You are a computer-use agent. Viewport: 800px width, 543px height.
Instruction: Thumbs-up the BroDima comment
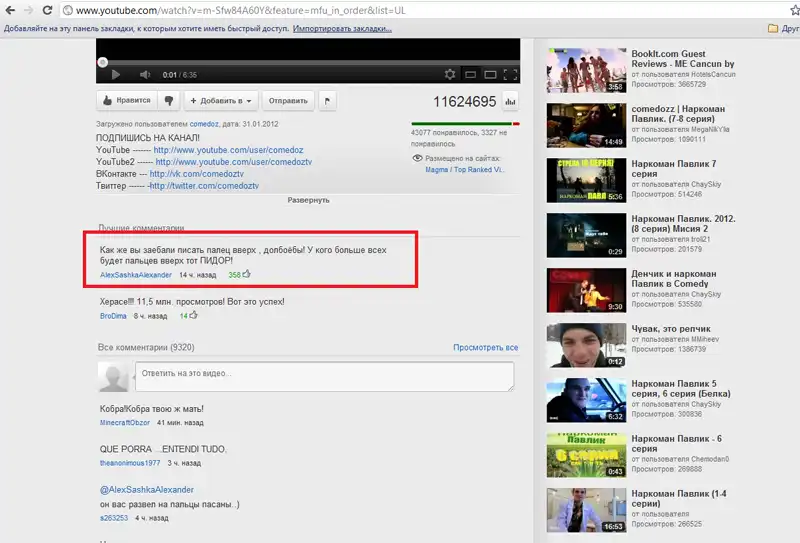tap(194, 316)
